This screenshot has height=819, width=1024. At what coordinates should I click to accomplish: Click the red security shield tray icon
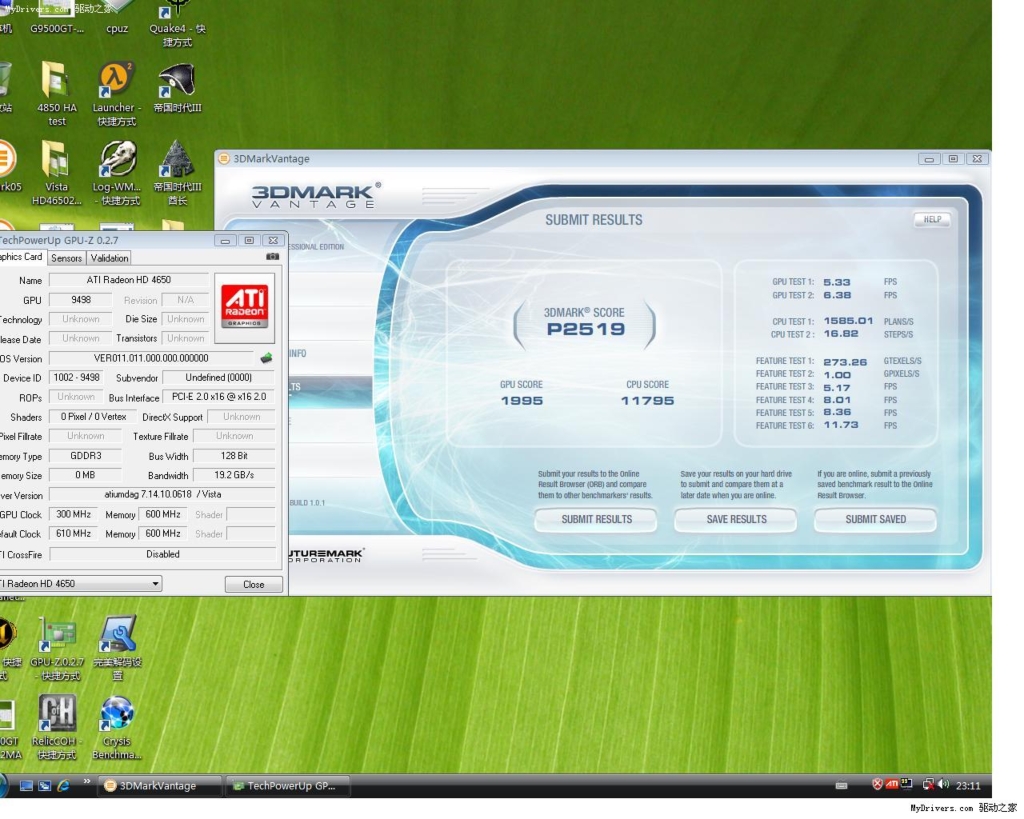point(878,784)
